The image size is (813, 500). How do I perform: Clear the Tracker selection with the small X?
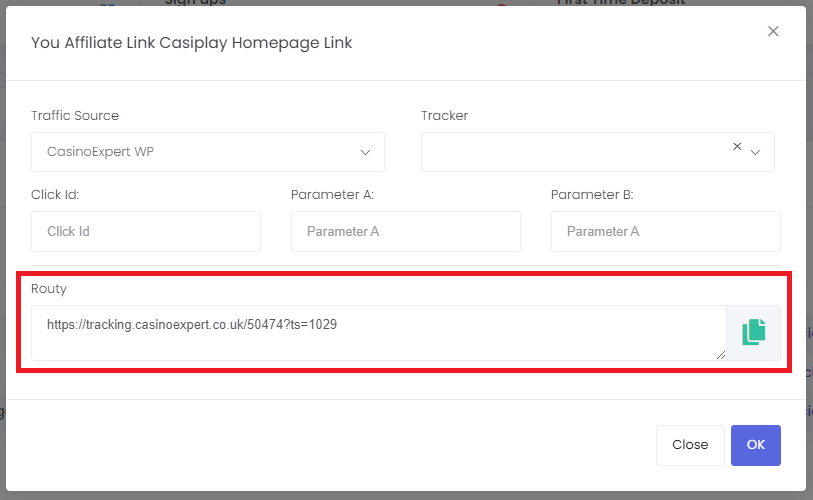click(x=737, y=146)
